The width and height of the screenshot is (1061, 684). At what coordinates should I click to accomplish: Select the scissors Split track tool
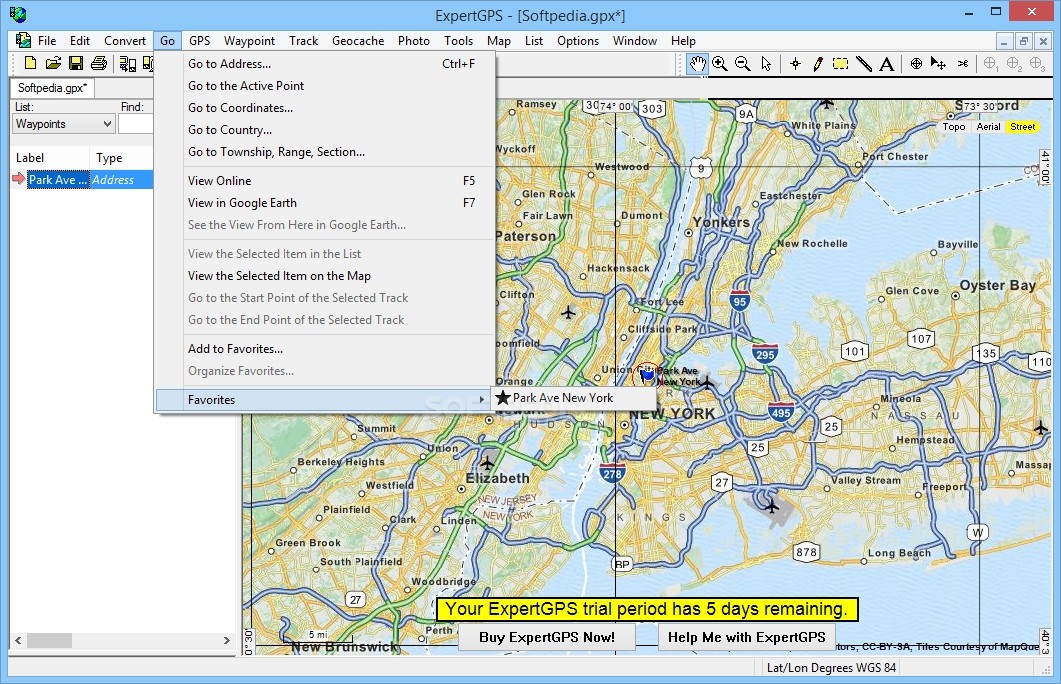(x=963, y=64)
